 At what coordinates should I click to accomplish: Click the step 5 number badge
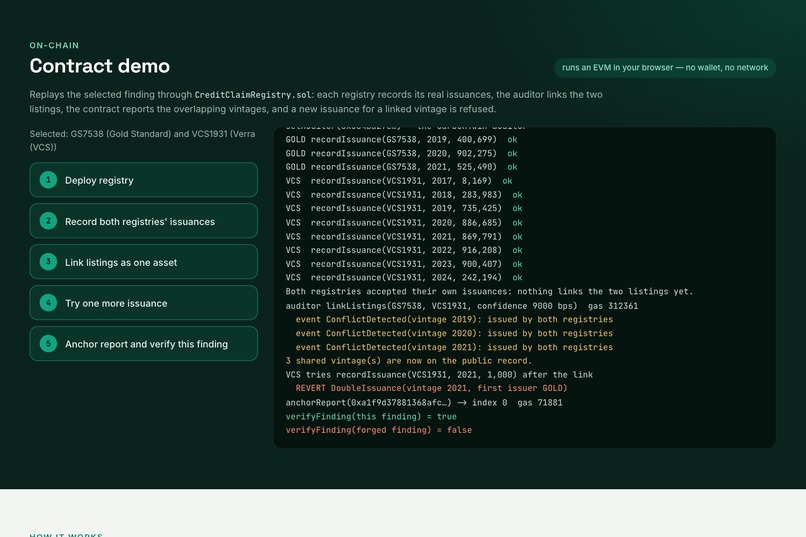click(48, 344)
